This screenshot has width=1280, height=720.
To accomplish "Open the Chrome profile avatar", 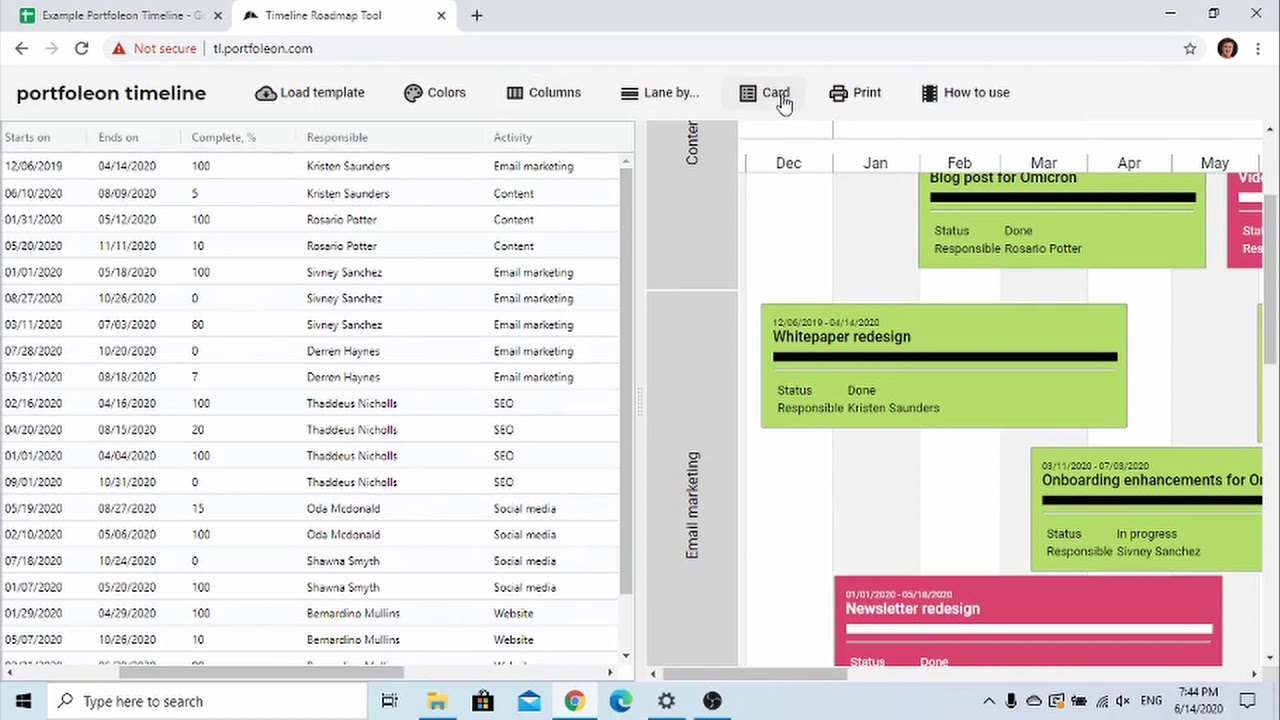I will click(1227, 48).
